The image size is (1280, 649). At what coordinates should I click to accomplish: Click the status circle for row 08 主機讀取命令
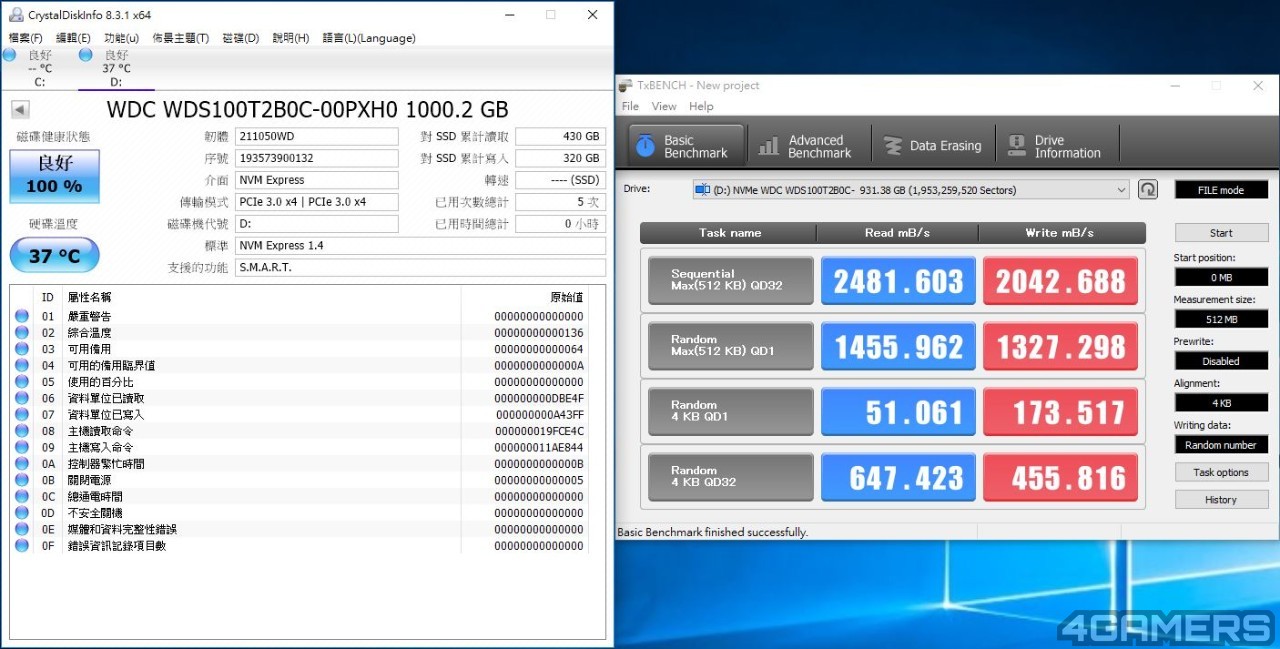point(22,431)
